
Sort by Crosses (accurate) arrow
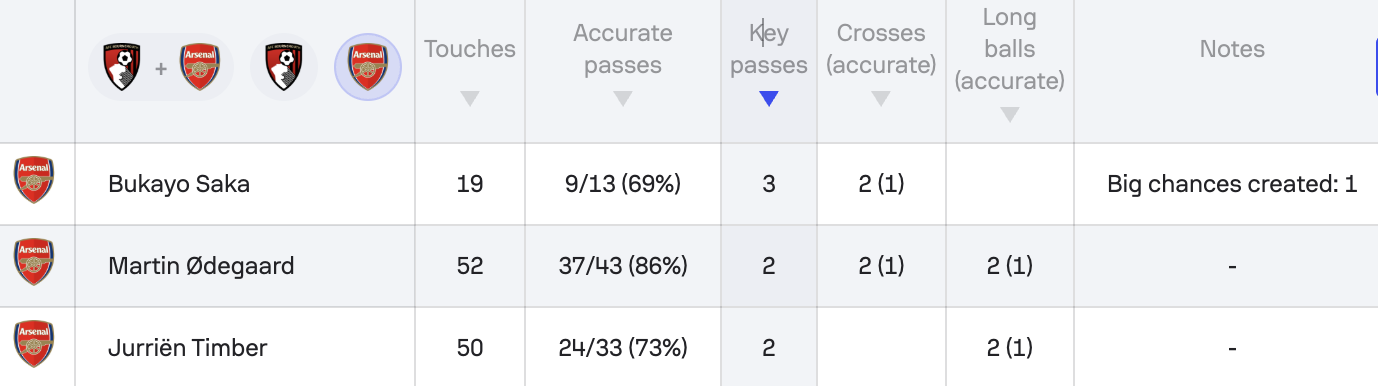pyautogui.click(x=881, y=99)
